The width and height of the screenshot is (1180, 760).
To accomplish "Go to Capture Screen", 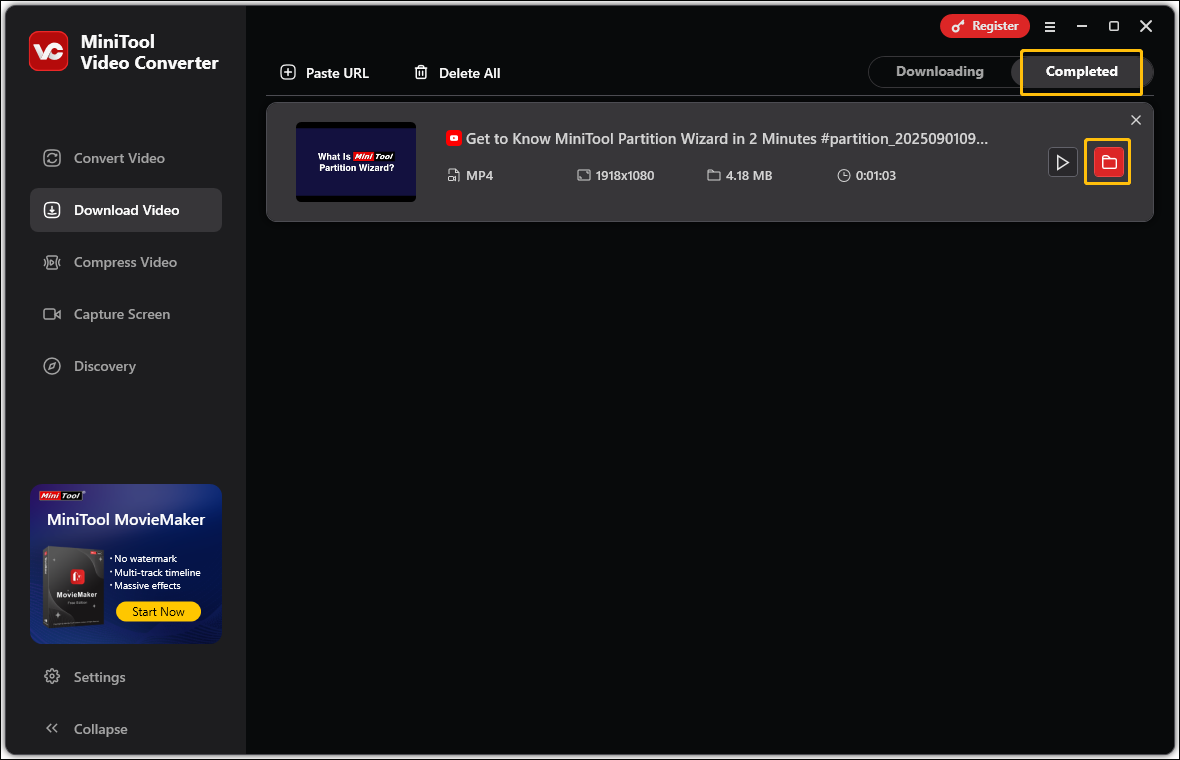I will 126,314.
